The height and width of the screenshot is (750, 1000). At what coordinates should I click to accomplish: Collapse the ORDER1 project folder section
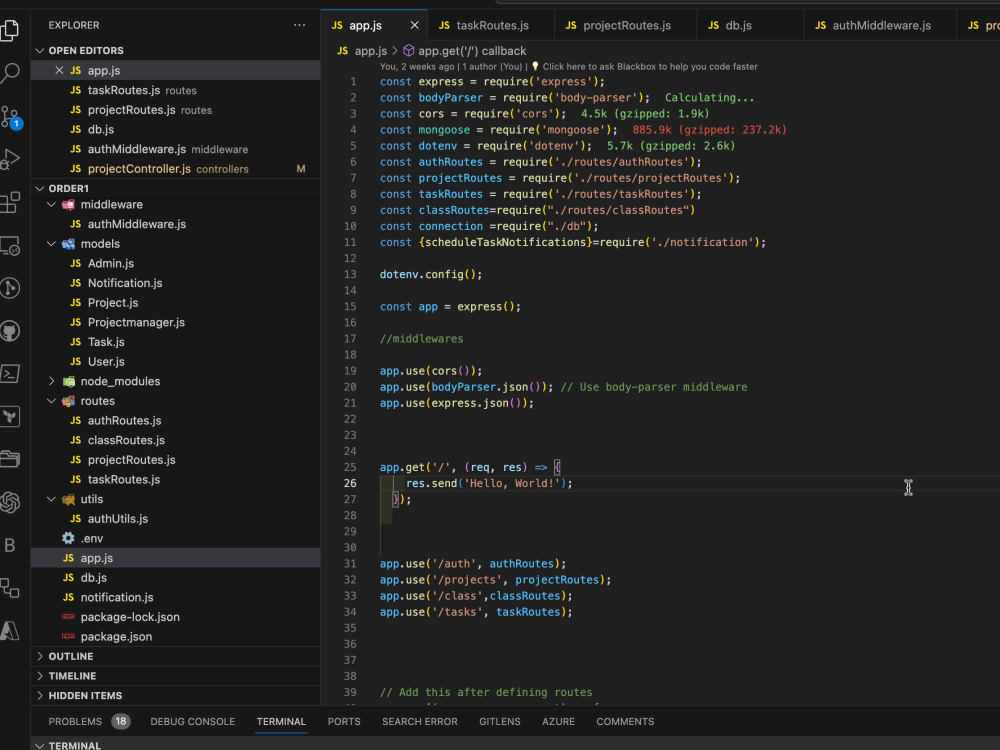40,188
